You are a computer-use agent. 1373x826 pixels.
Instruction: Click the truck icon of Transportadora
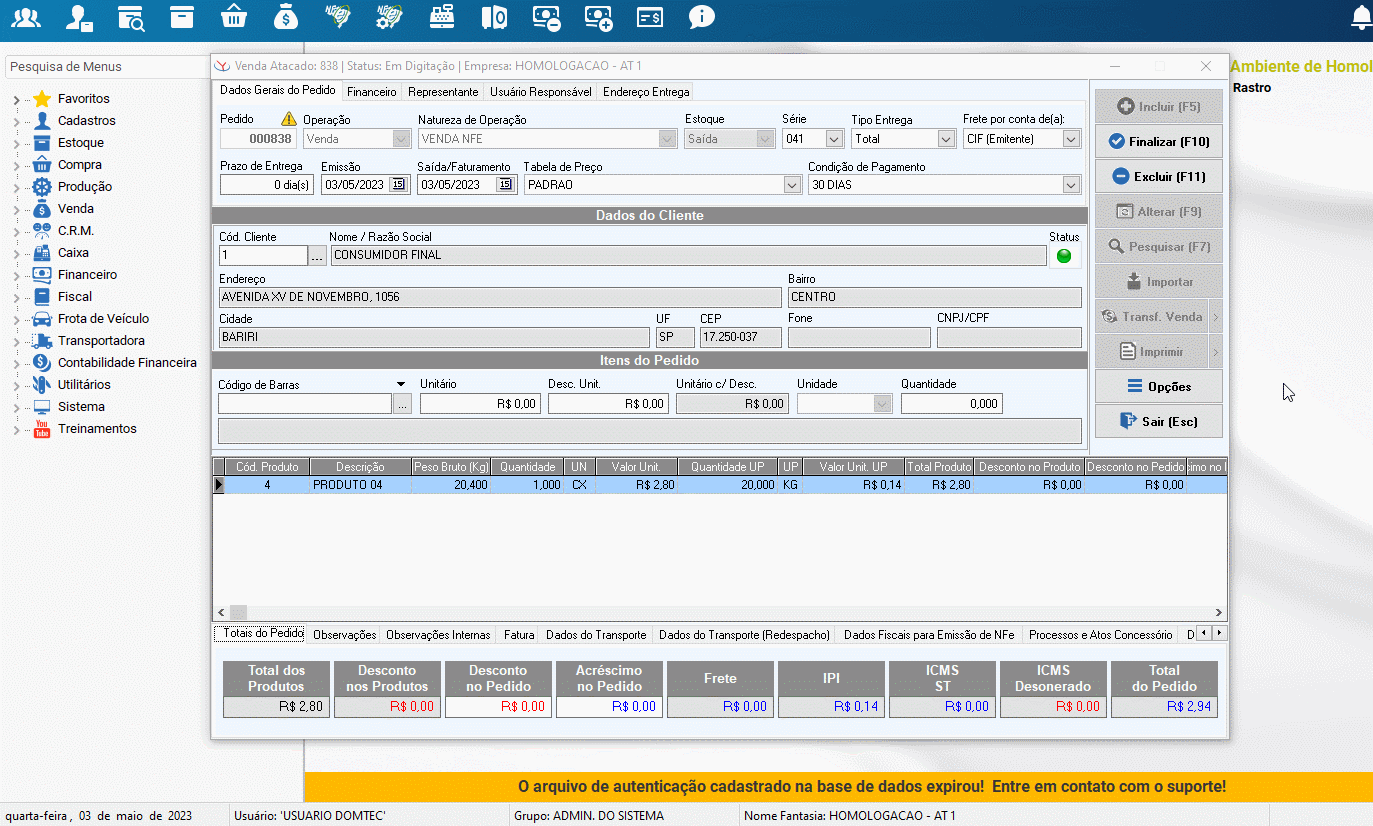(42, 341)
